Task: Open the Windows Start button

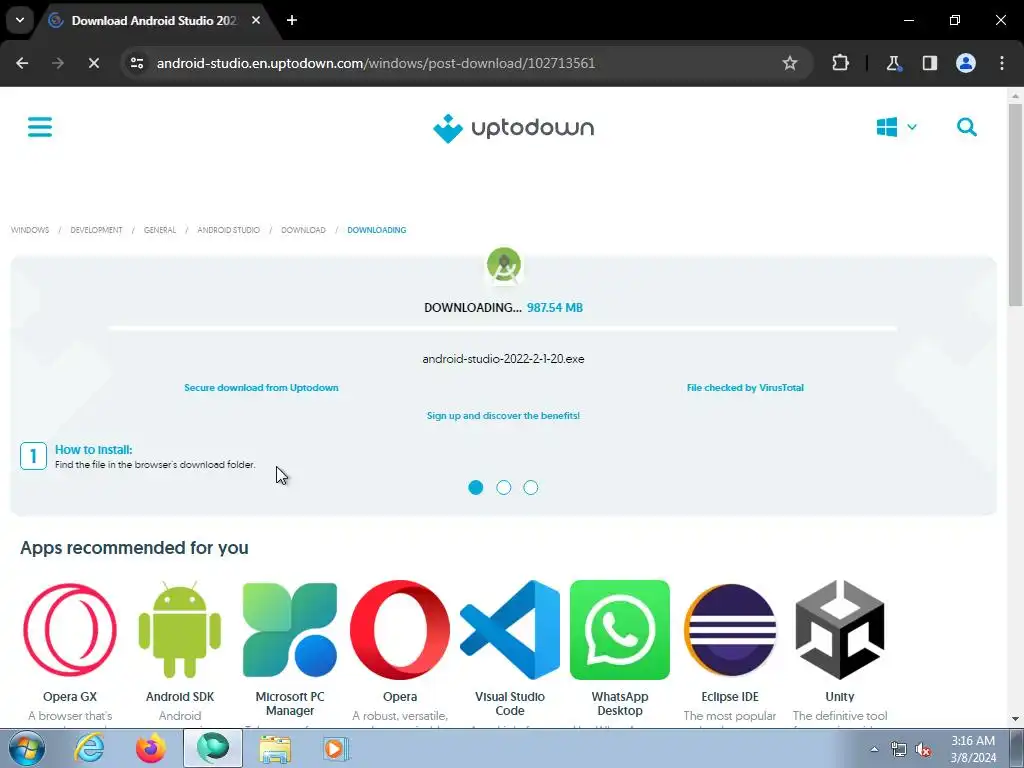Action: [26, 748]
